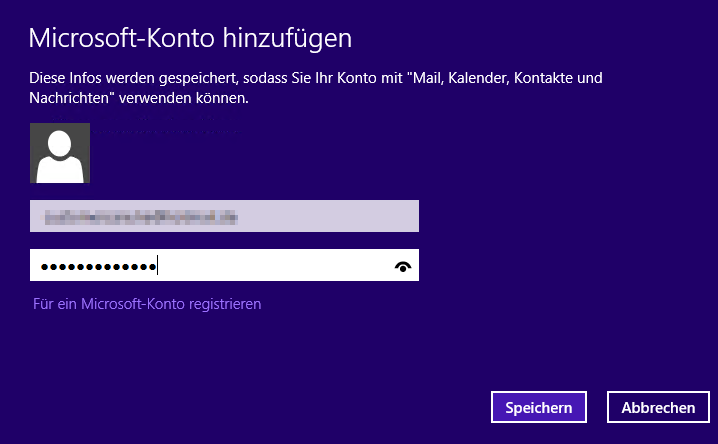The image size is (718, 444).
Task: Click the word "registrieren" in the purple link
Action: pyautogui.click(x=225, y=304)
